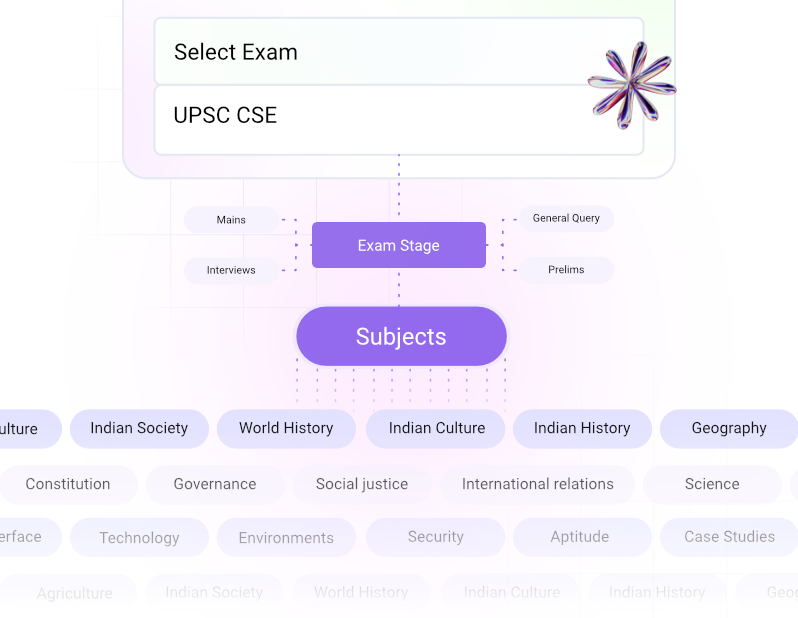Click the Governance subject tag
Image resolution: width=798 pixels, height=618 pixels.
click(215, 484)
